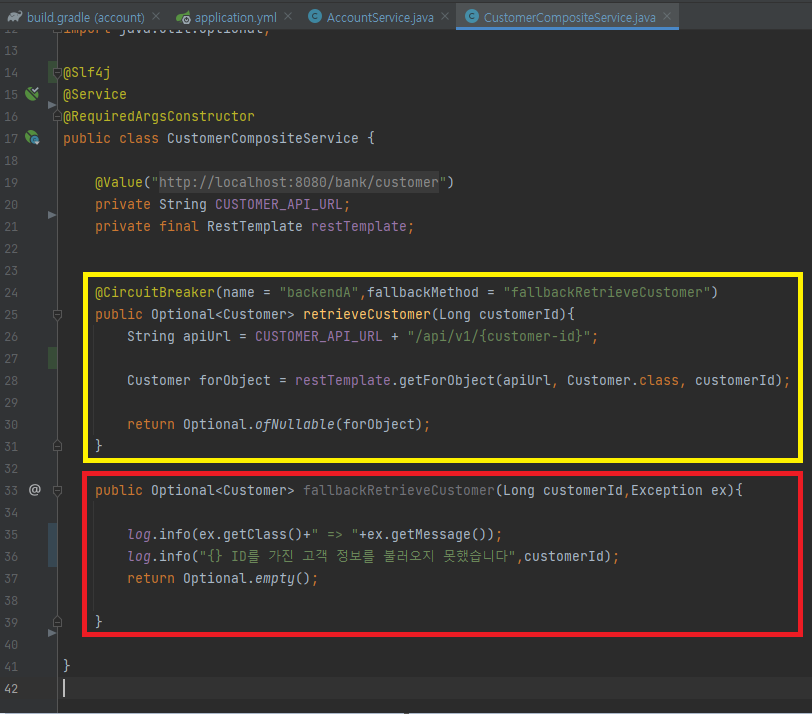Collapse retrieveCustomer method fold at line 25
This screenshot has height=714, width=812.
coord(57,314)
